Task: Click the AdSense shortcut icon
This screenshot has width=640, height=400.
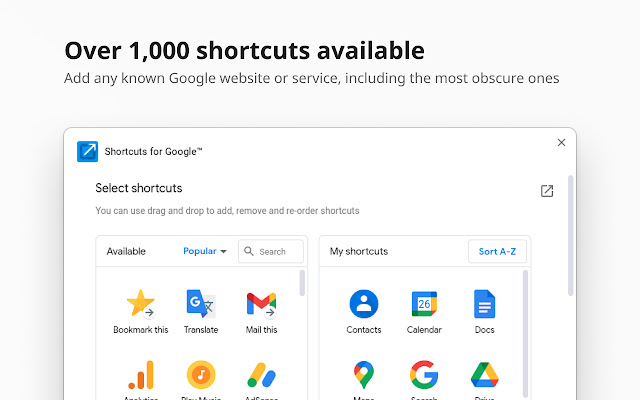Action: pos(261,375)
